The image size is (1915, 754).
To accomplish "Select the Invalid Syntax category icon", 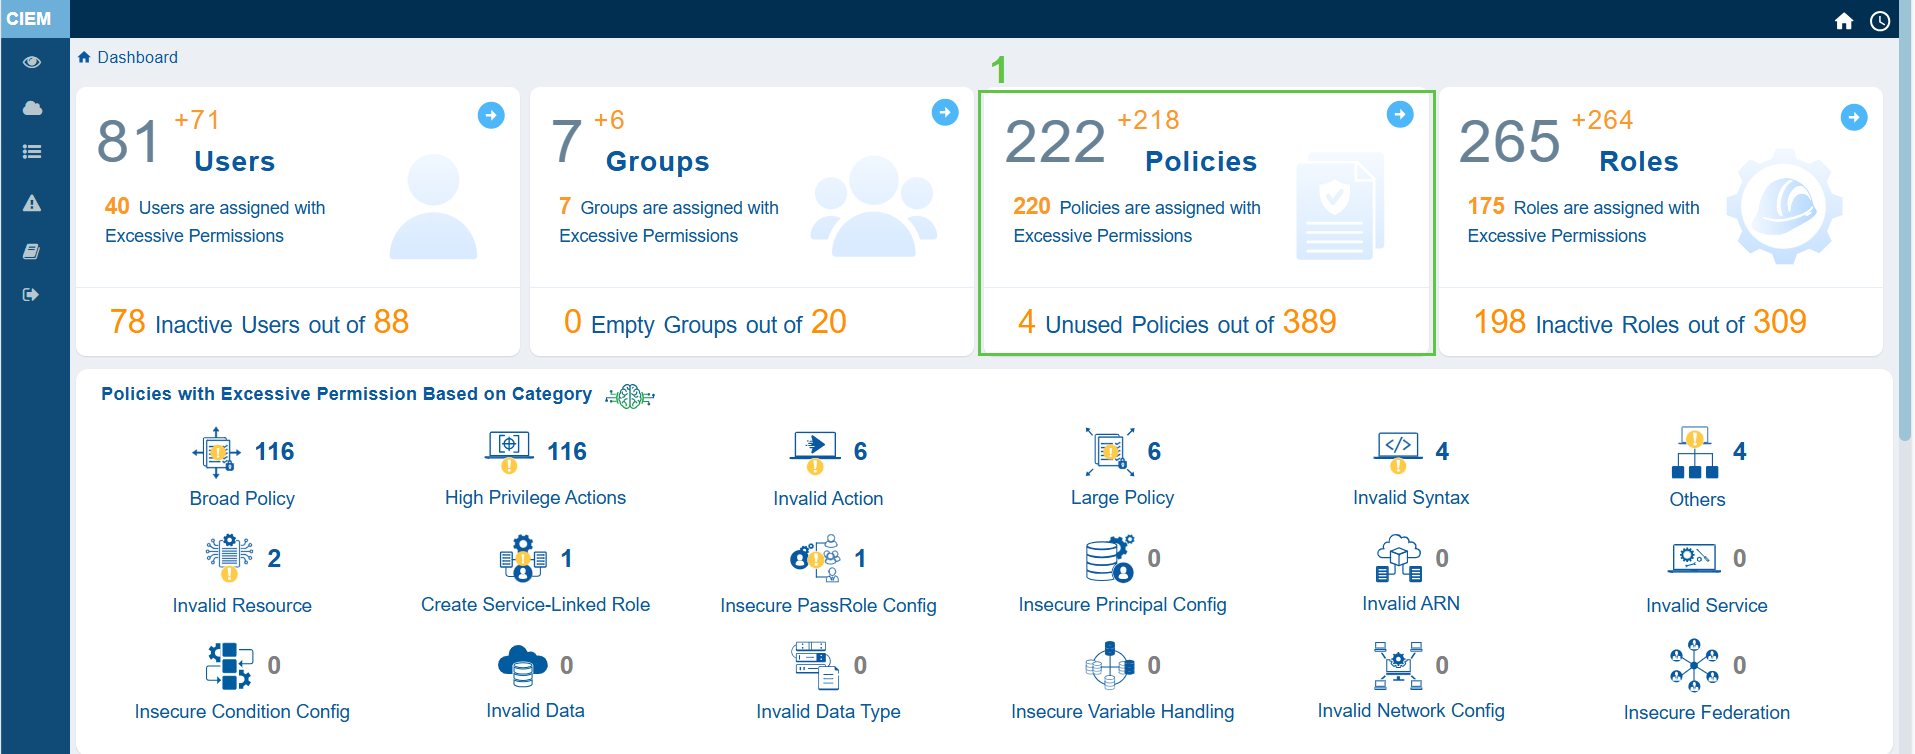I will pyautogui.click(x=1398, y=452).
